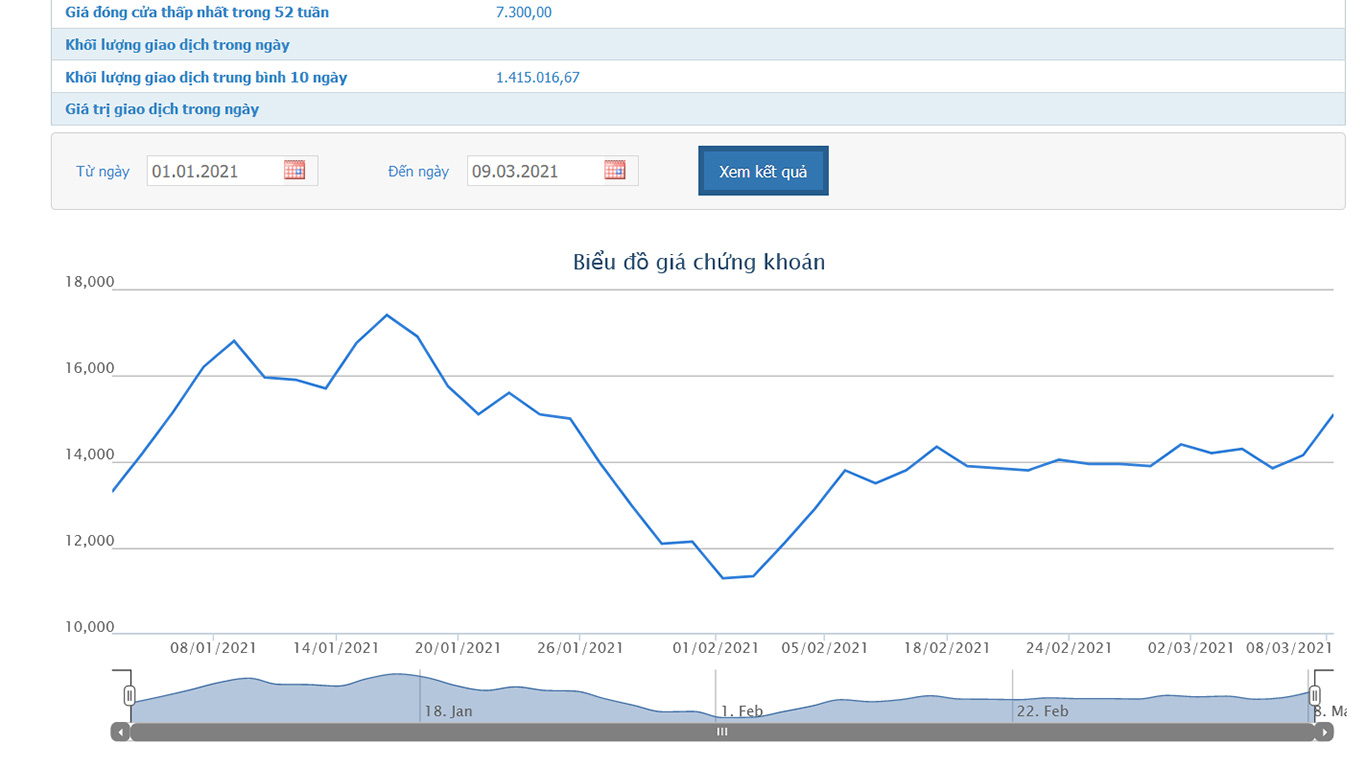Click the 01/02/2021 x-axis date label
Screen dimensions: 1366x767
pyautogui.click(x=715, y=648)
